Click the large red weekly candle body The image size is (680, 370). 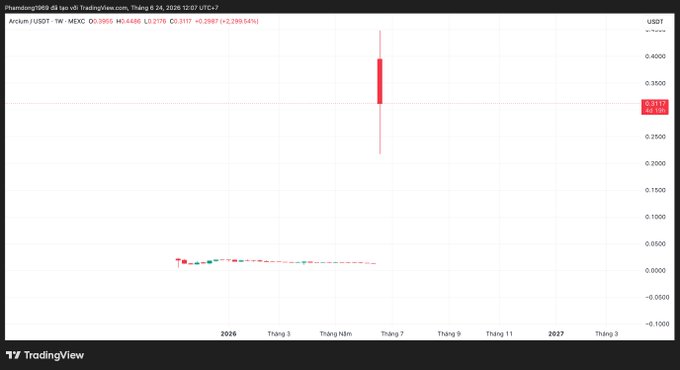pyautogui.click(x=380, y=82)
